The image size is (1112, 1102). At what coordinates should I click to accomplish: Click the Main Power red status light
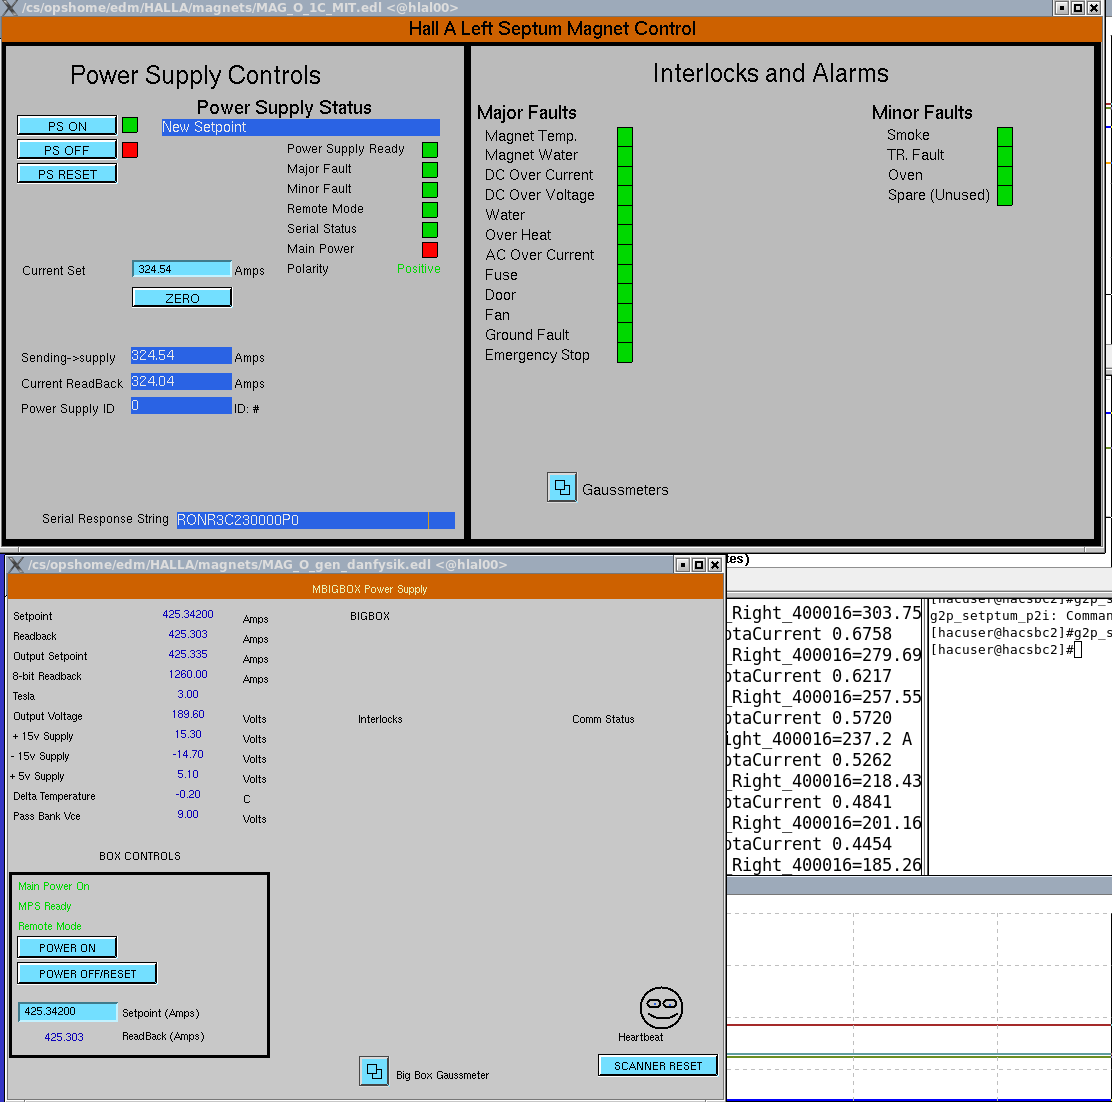click(430, 250)
